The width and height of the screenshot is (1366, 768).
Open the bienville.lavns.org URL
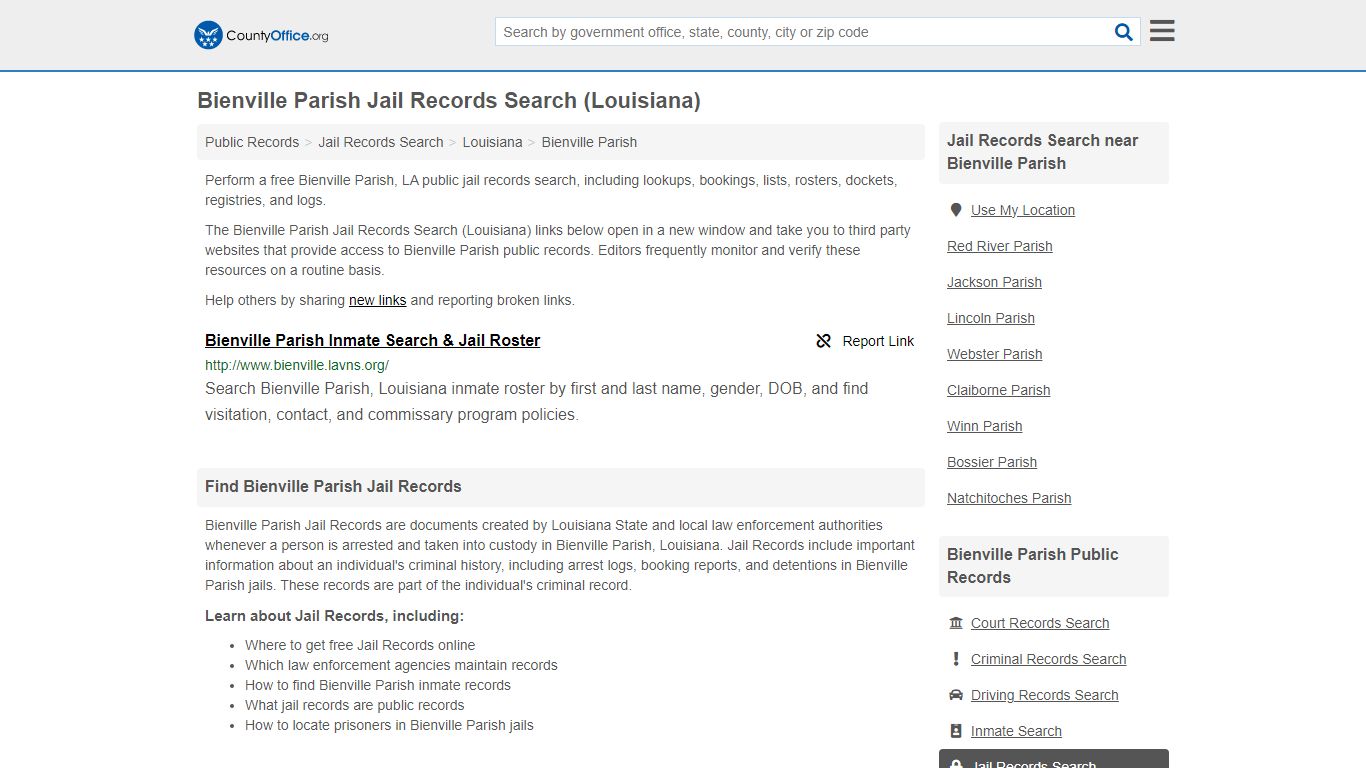(x=297, y=365)
